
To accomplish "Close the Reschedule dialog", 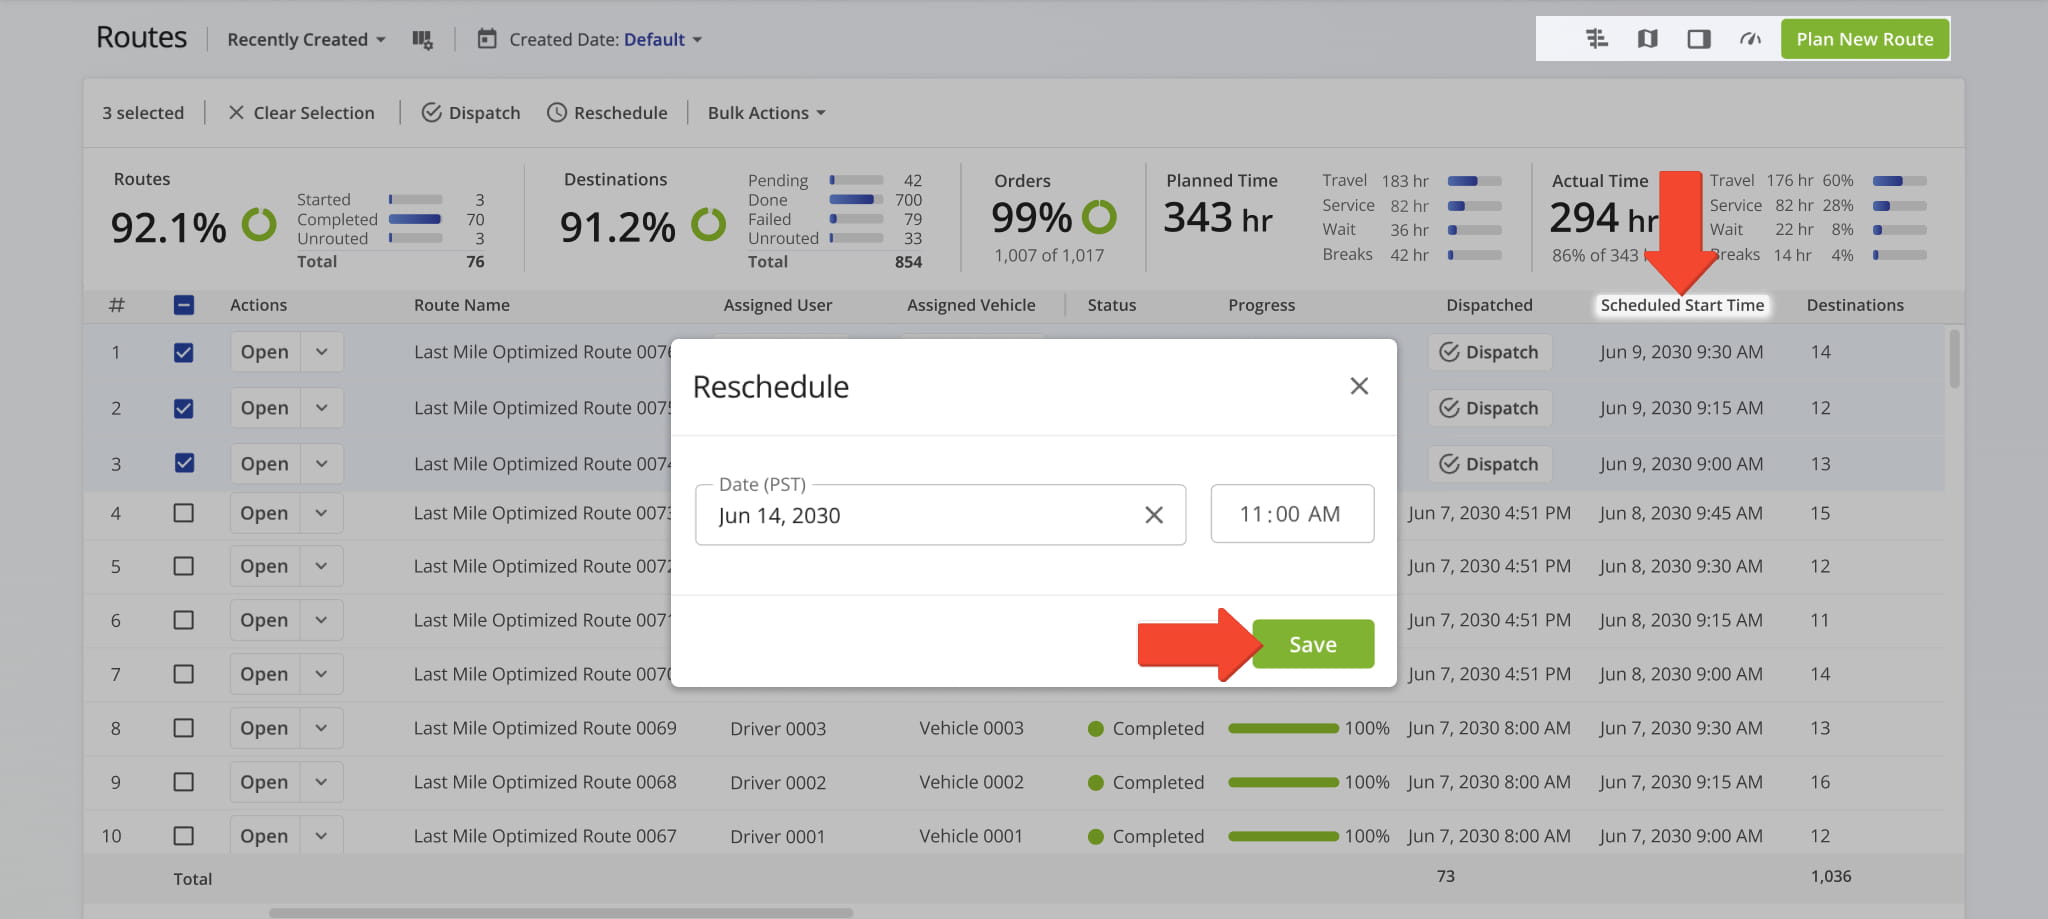I will tap(1358, 386).
